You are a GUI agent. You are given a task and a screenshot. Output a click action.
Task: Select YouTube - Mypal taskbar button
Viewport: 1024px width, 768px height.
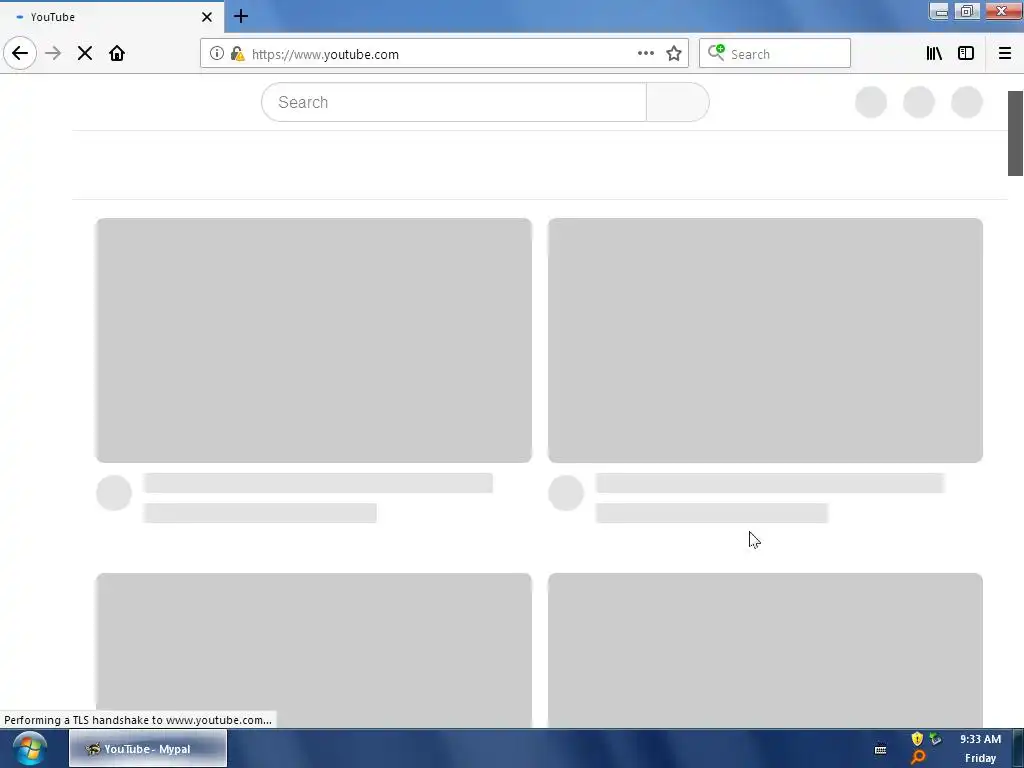click(148, 749)
